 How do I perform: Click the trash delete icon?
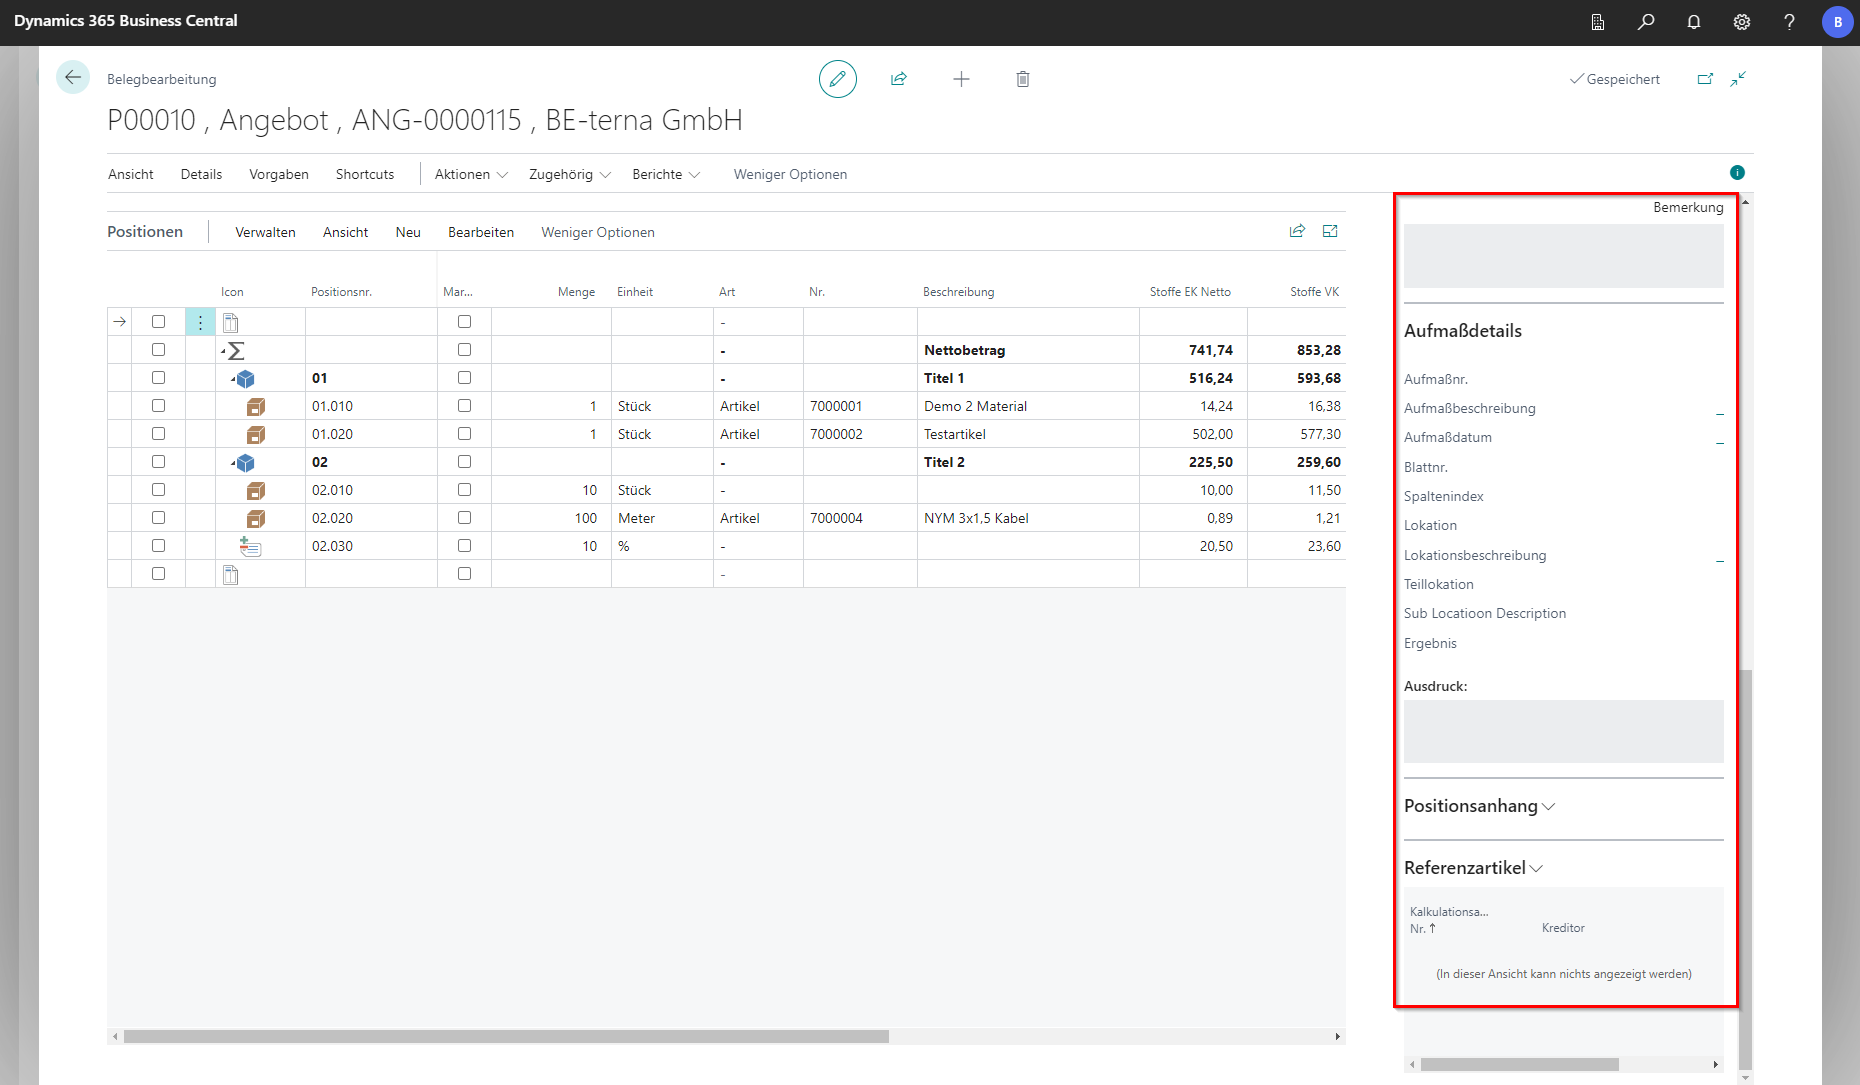click(1022, 79)
